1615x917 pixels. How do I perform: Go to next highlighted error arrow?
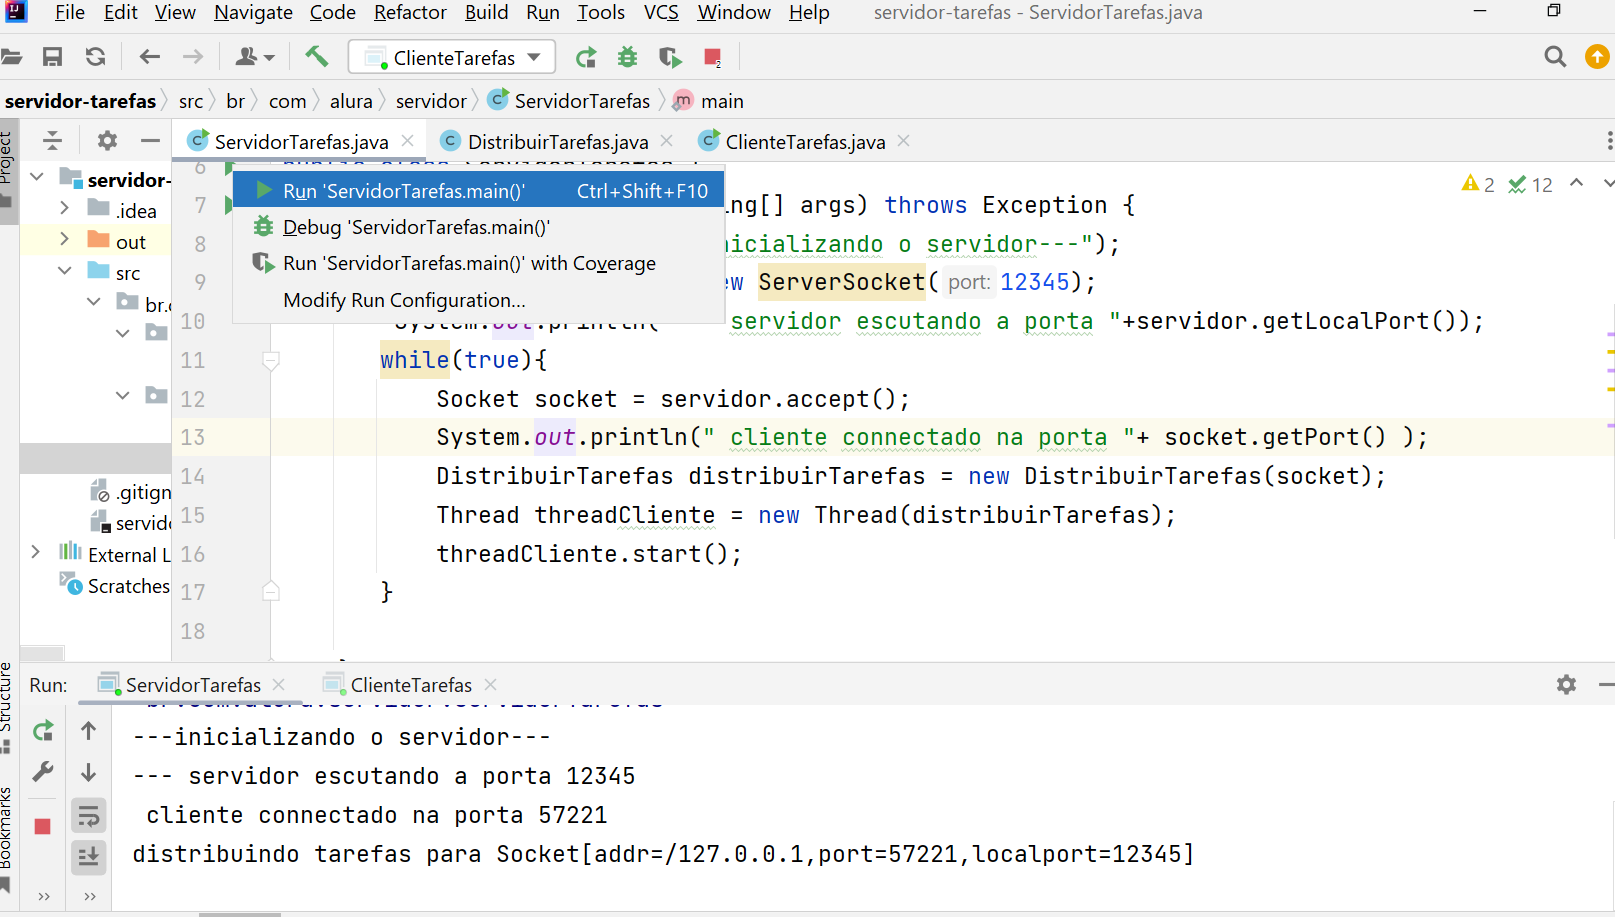[x=1608, y=184]
